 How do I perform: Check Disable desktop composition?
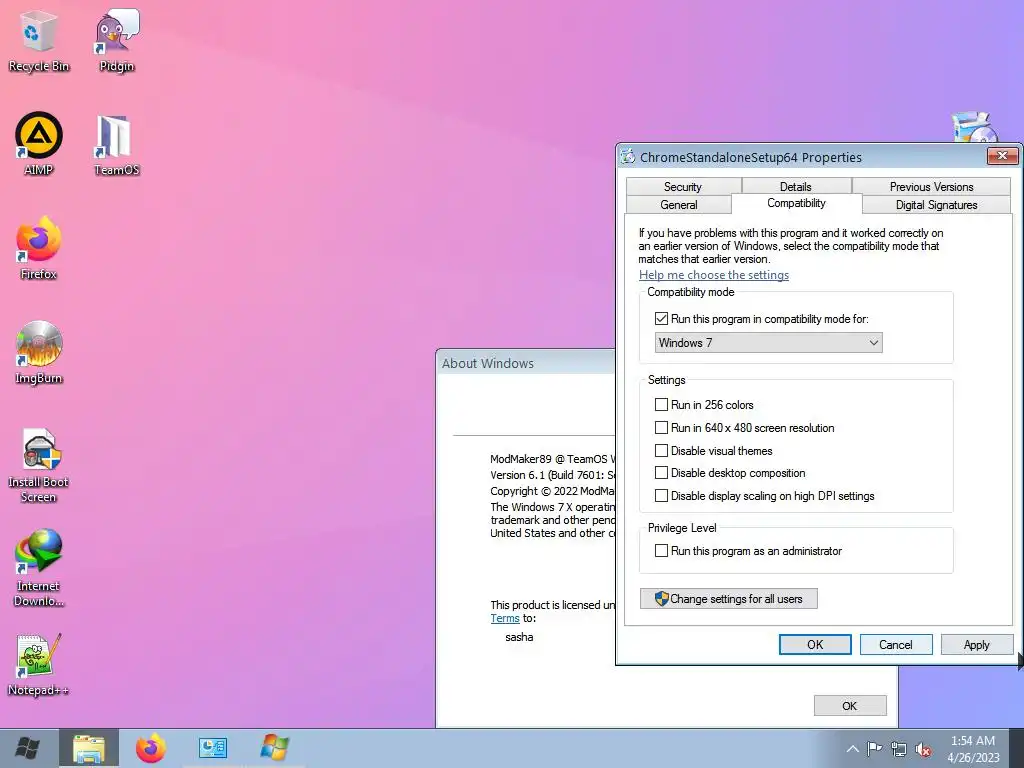[661, 473]
